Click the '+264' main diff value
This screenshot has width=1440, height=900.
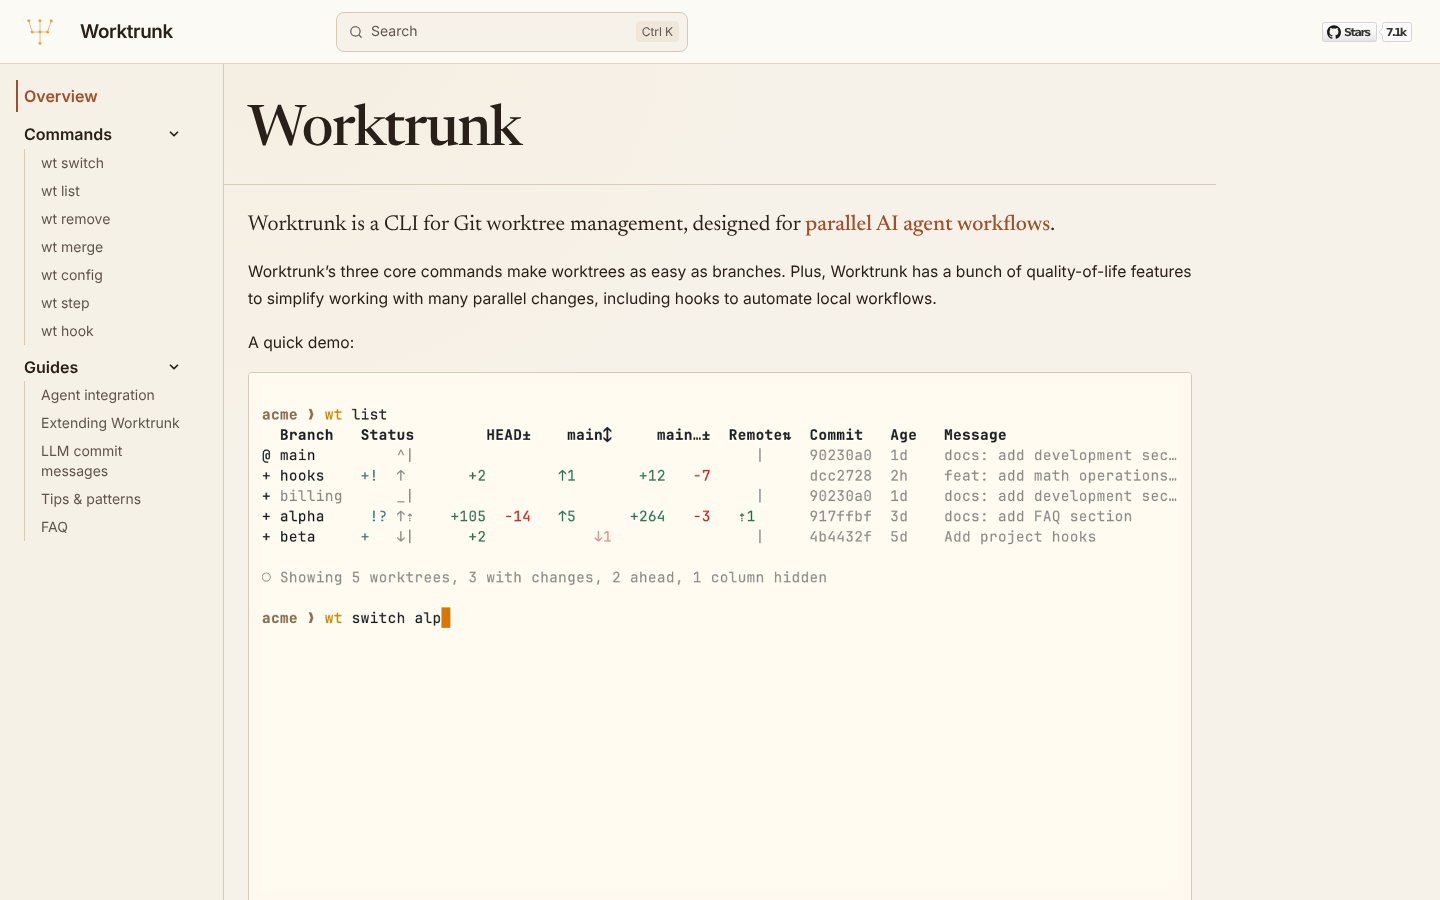pos(647,517)
